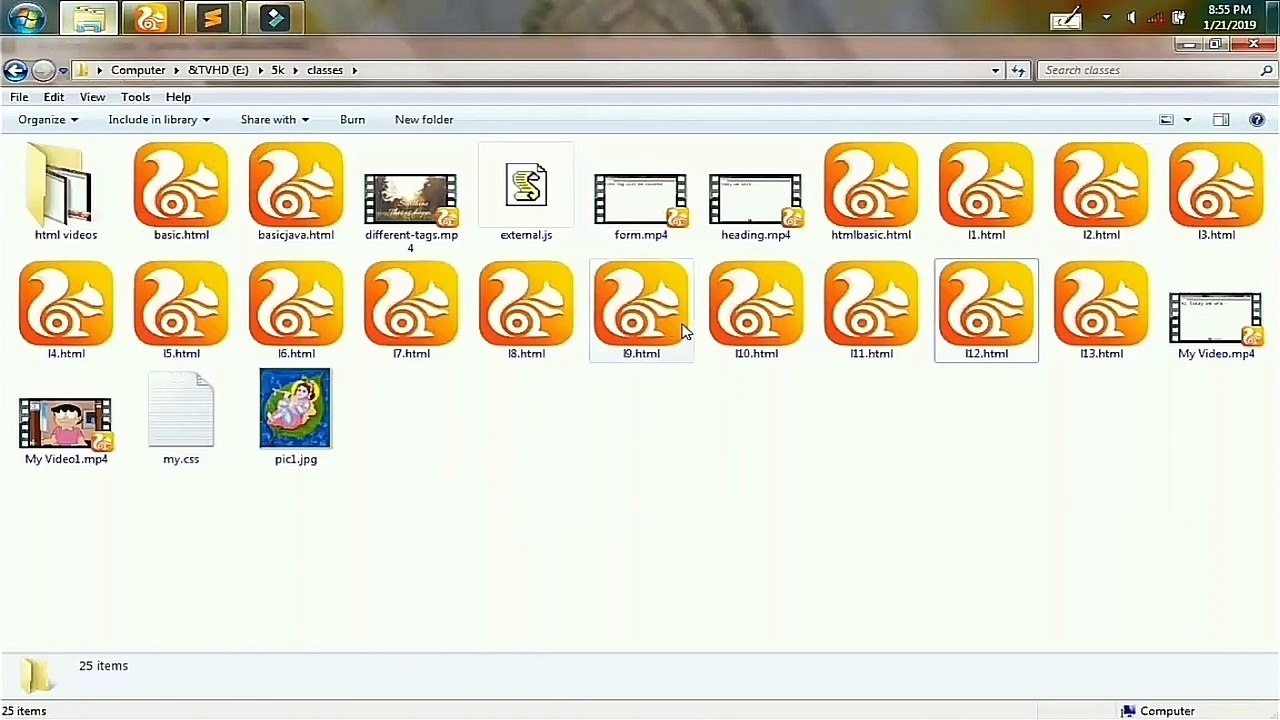This screenshot has width=1280, height=720.
Task: Select the l2.html file icon
Action: [x=1101, y=185]
